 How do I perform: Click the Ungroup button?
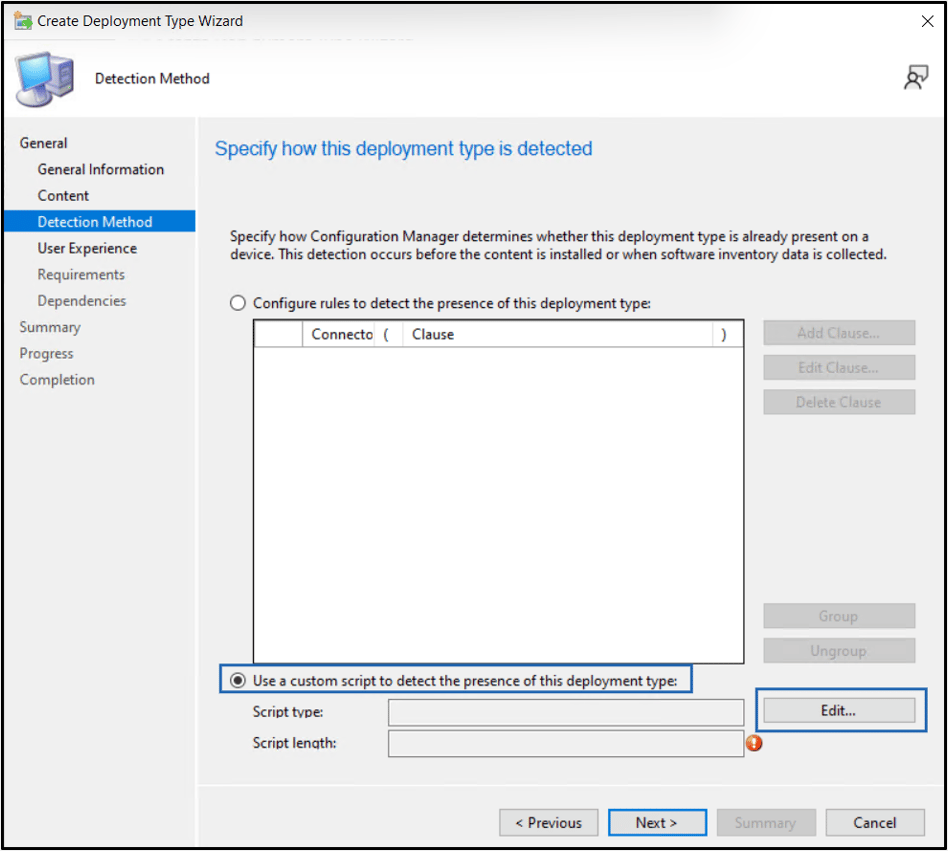pyautogui.click(x=839, y=651)
